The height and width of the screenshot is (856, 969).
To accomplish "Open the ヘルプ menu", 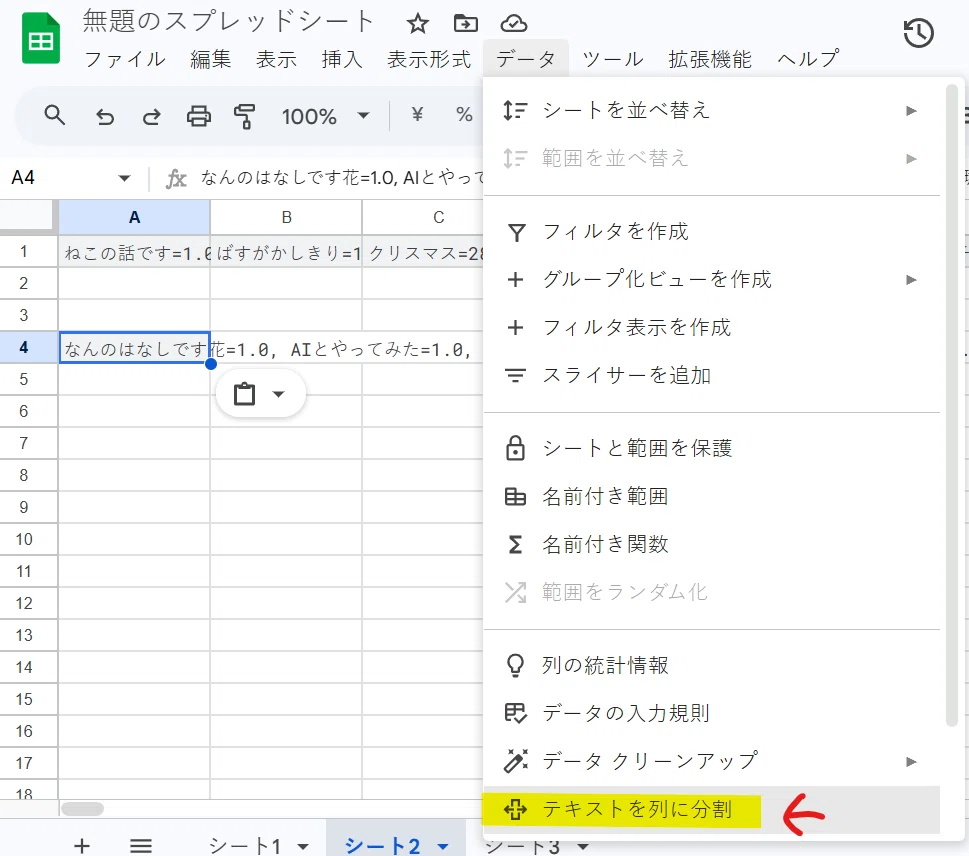I will click(808, 59).
